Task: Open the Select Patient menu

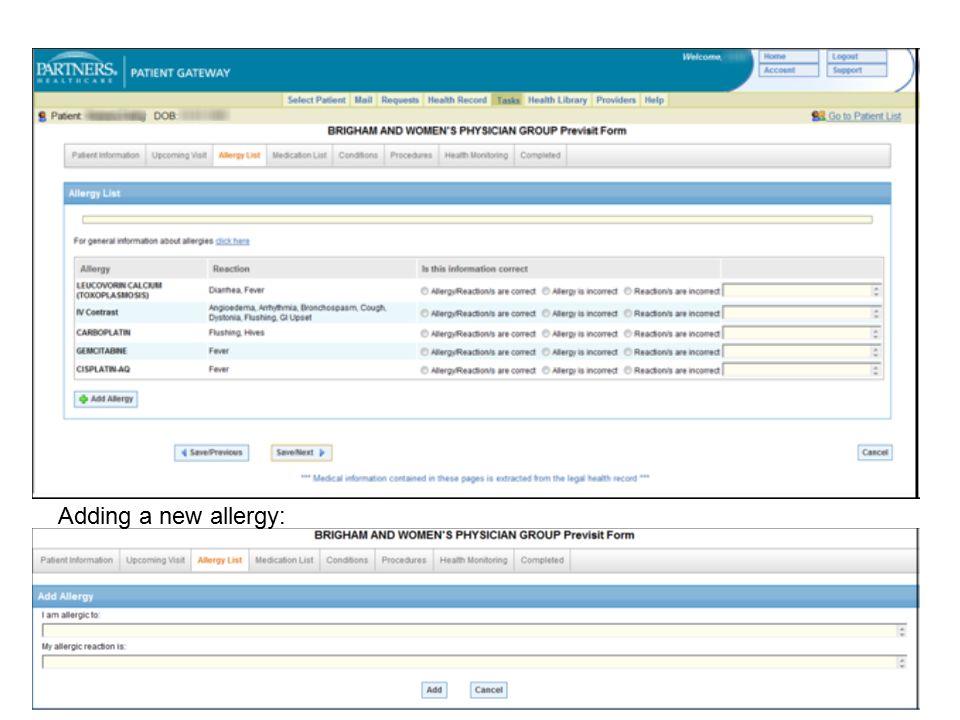Action: point(317,100)
